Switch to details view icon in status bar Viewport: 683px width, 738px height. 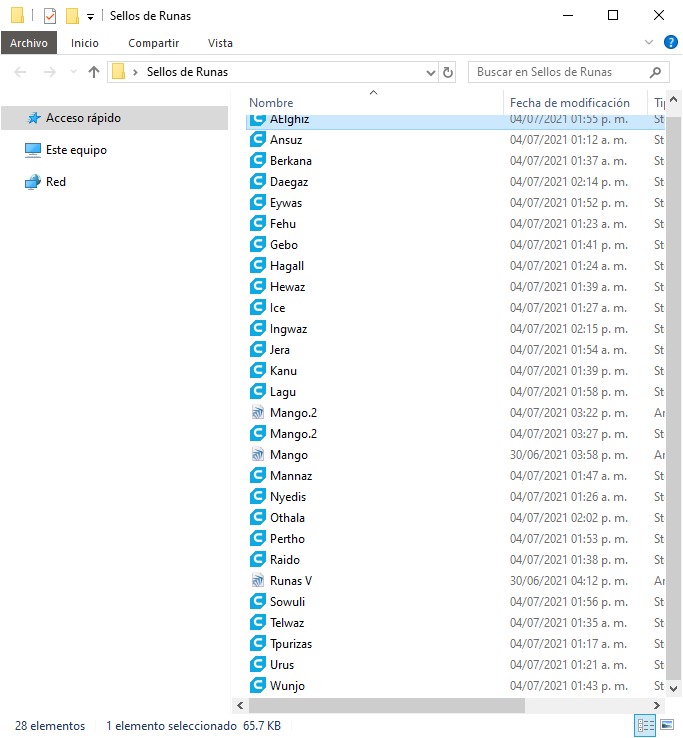point(645,726)
